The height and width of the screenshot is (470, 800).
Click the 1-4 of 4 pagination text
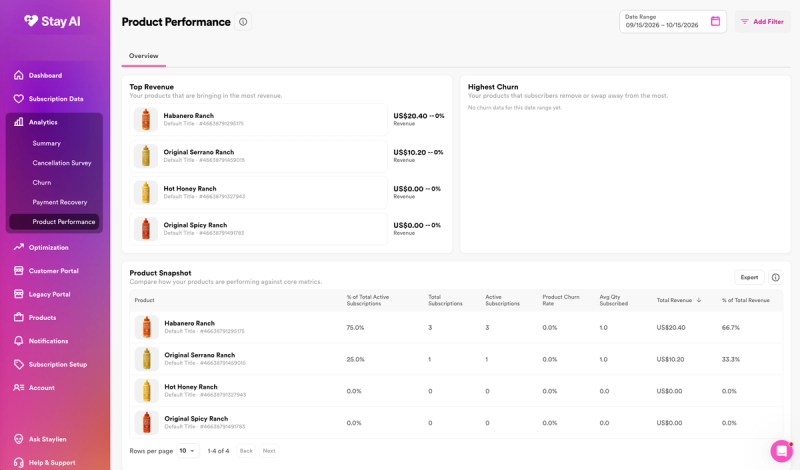tap(218, 451)
